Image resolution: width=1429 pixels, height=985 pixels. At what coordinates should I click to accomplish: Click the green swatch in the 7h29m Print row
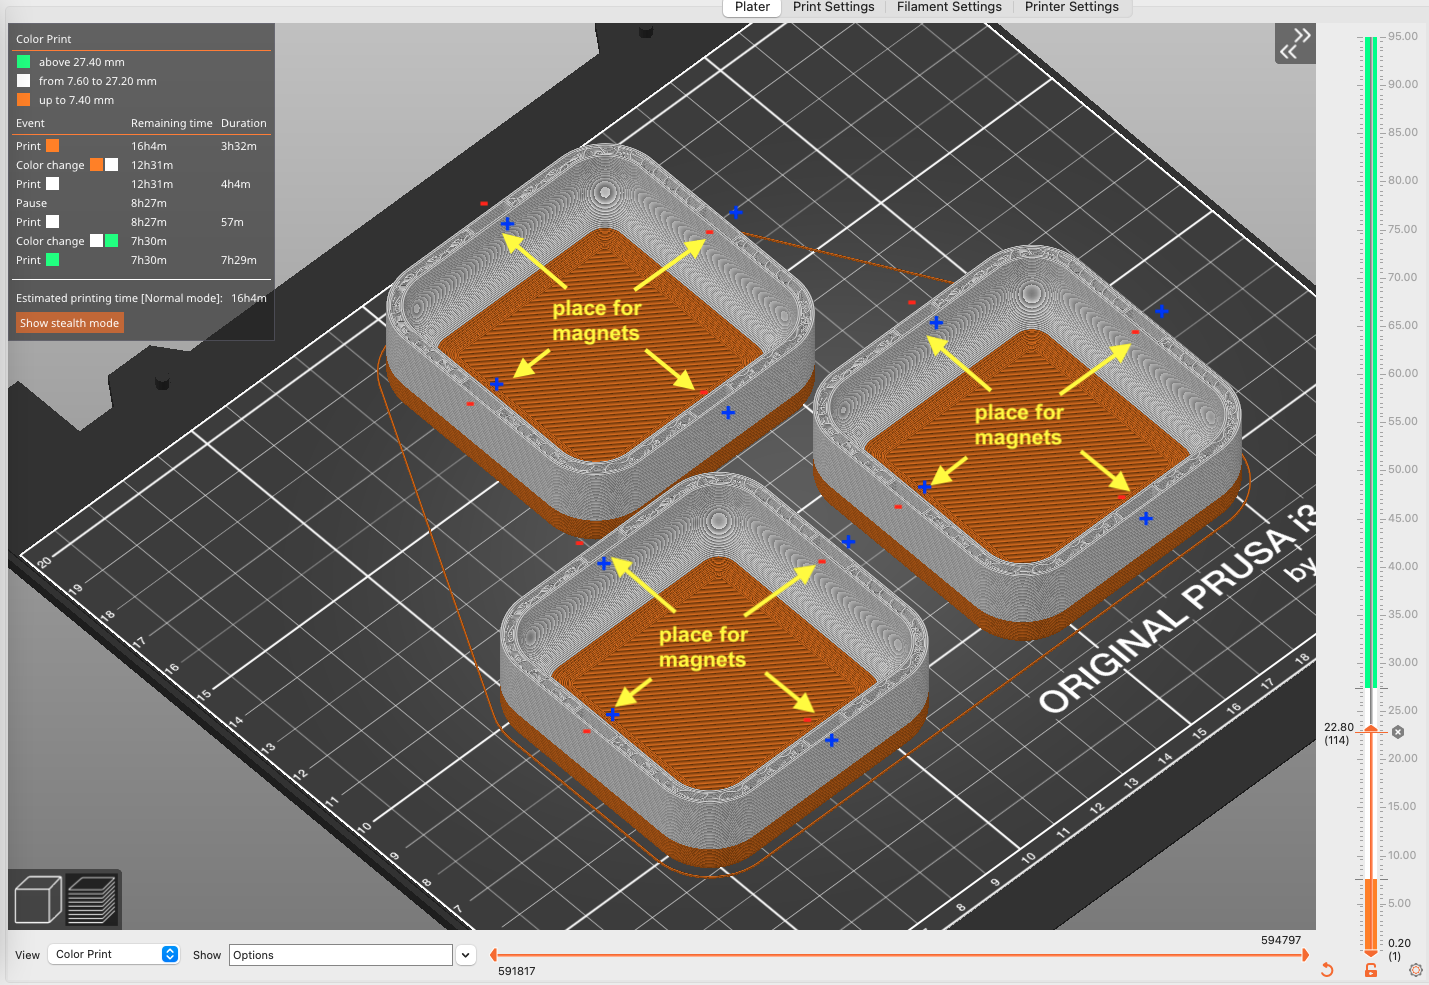click(52, 260)
